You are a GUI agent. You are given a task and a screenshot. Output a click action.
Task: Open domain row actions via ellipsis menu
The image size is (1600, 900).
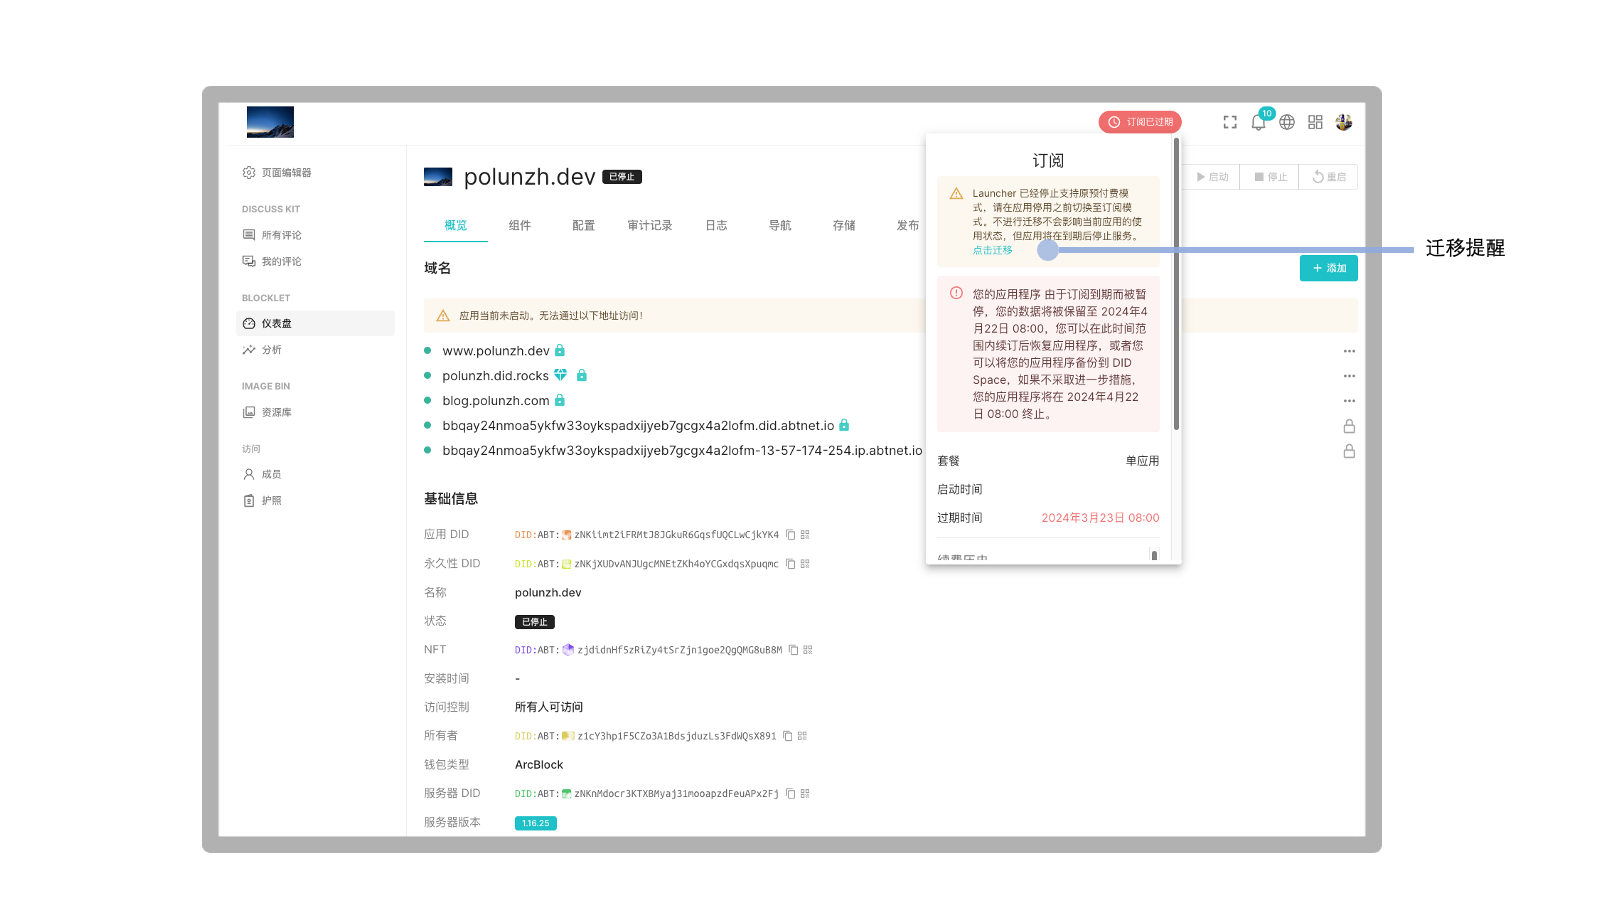coord(1350,350)
